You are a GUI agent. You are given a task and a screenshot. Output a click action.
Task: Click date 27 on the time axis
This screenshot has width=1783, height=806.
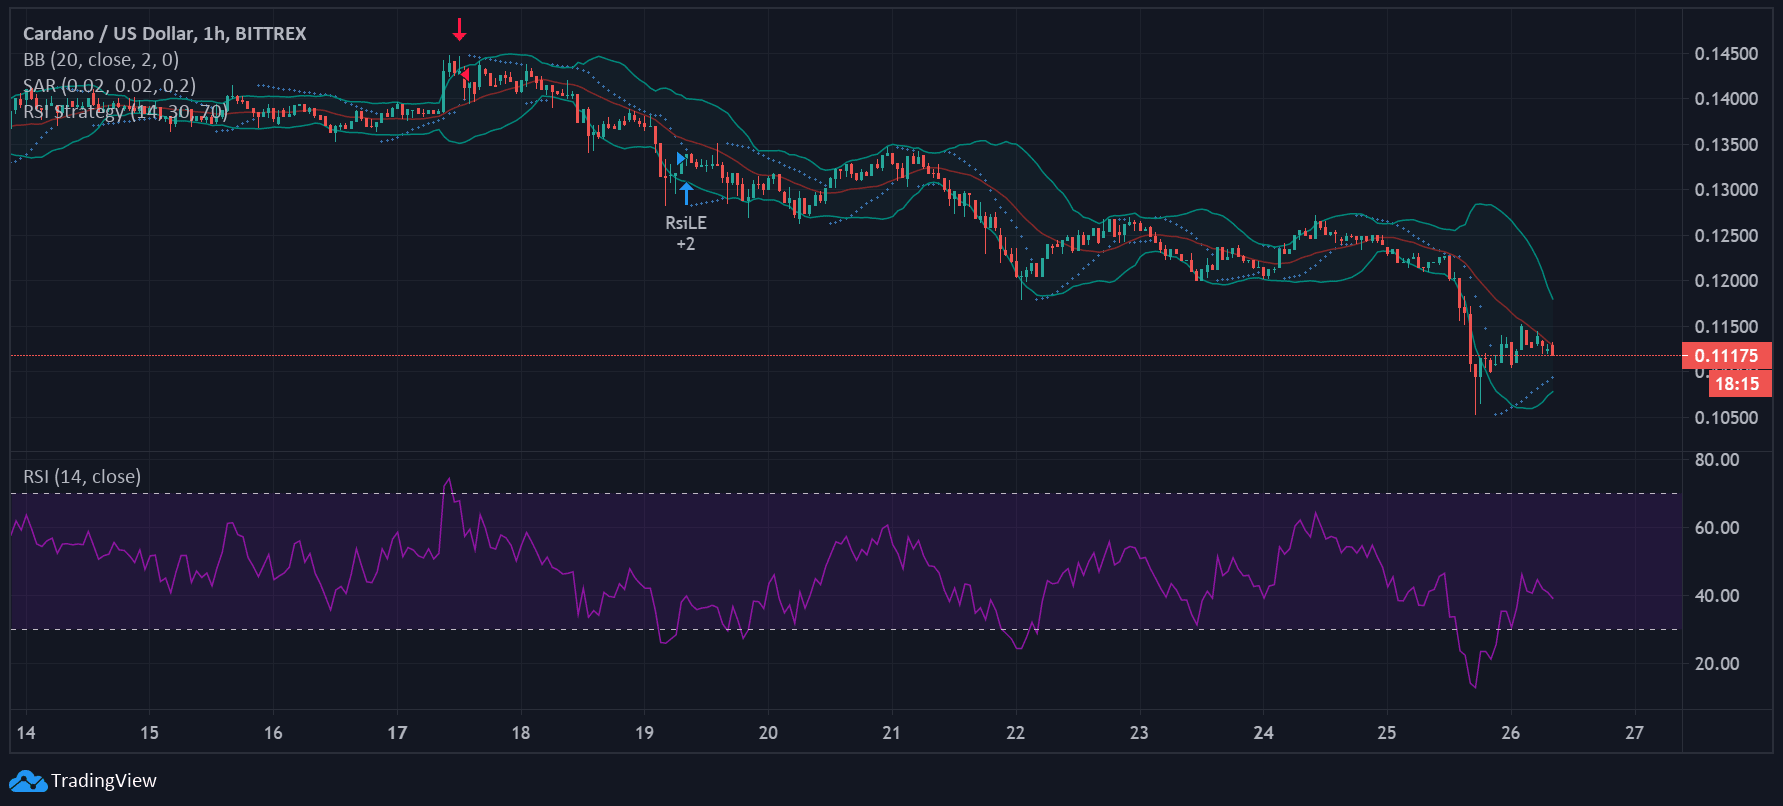click(x=1634, y=733)
